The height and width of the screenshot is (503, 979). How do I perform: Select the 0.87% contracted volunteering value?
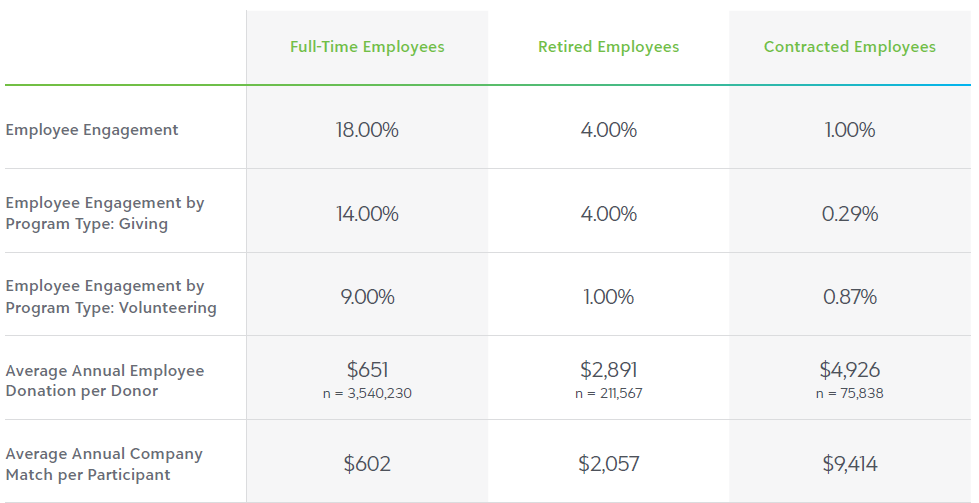coord(850,296)
